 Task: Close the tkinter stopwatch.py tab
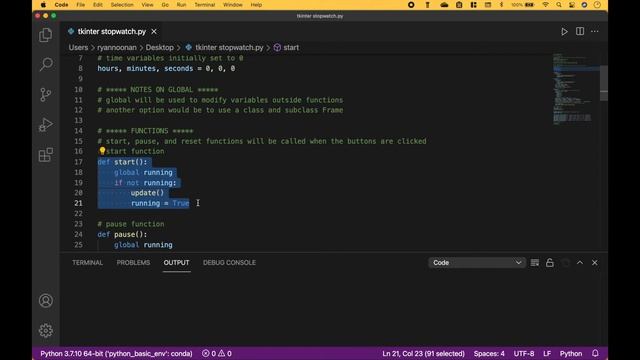coord(154,31)
